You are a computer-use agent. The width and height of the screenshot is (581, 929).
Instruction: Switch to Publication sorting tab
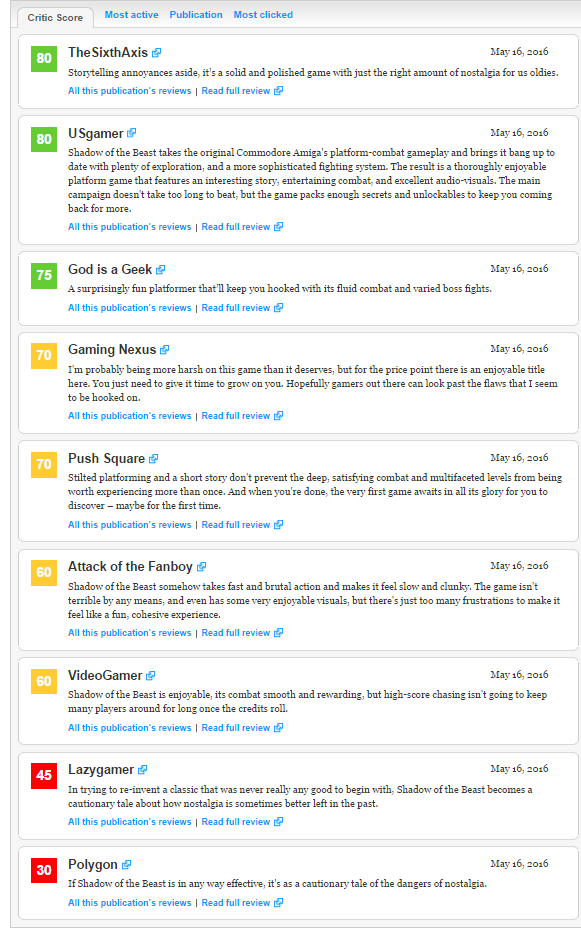coord(196,15)
